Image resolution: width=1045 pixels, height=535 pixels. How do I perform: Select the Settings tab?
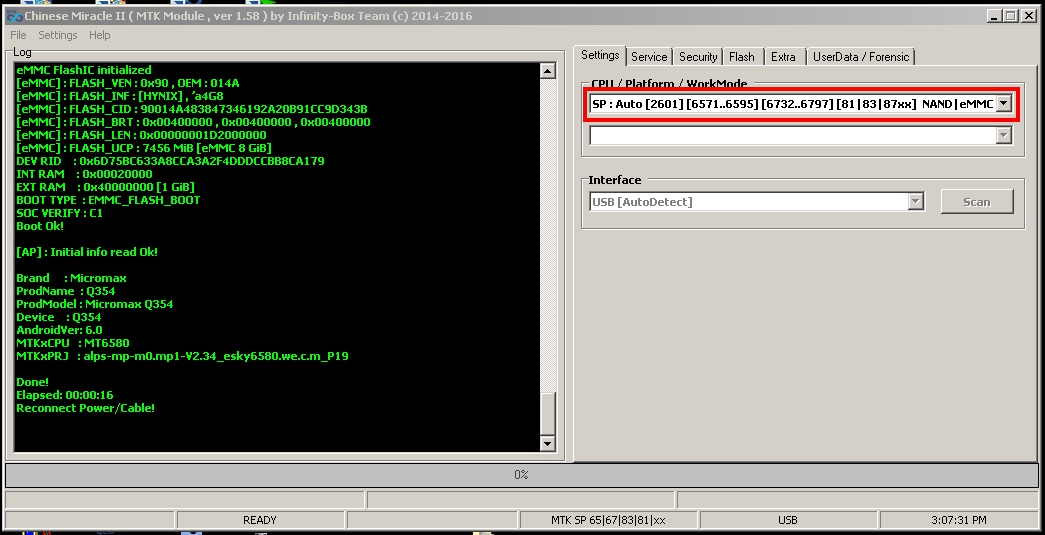[x=600, y=55]
